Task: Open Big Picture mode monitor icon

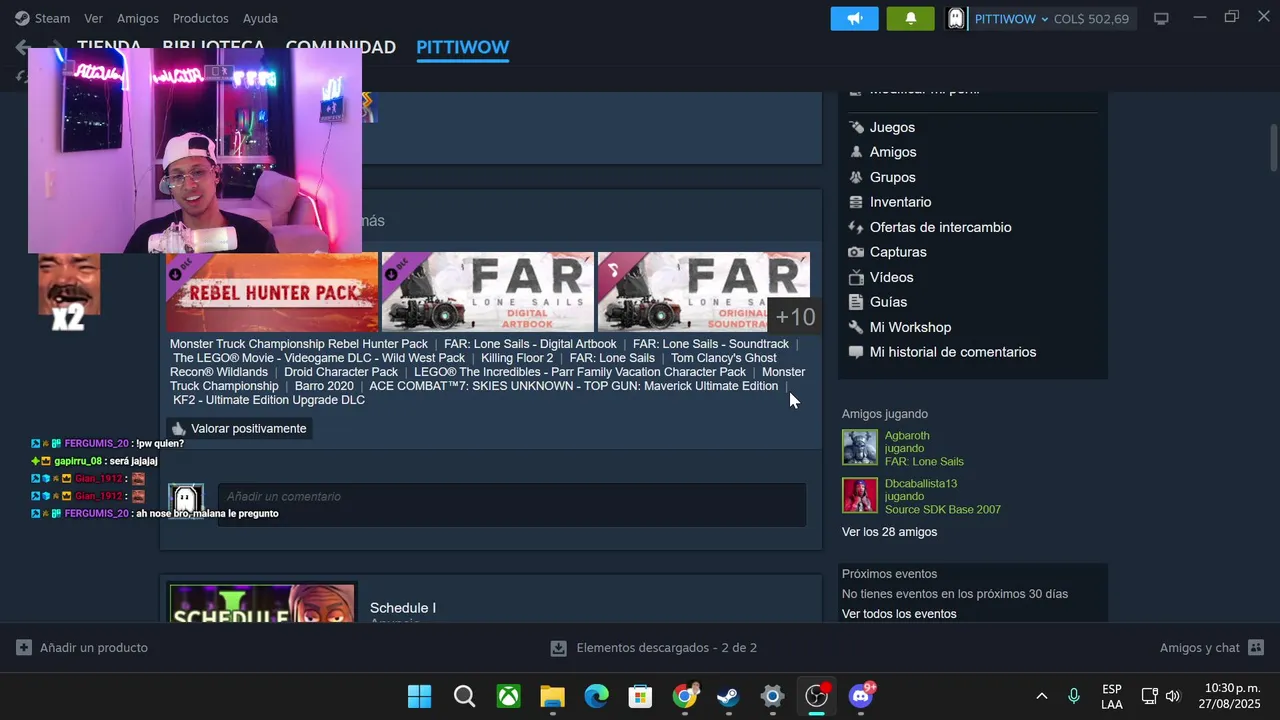Action: pos(1161,18)
